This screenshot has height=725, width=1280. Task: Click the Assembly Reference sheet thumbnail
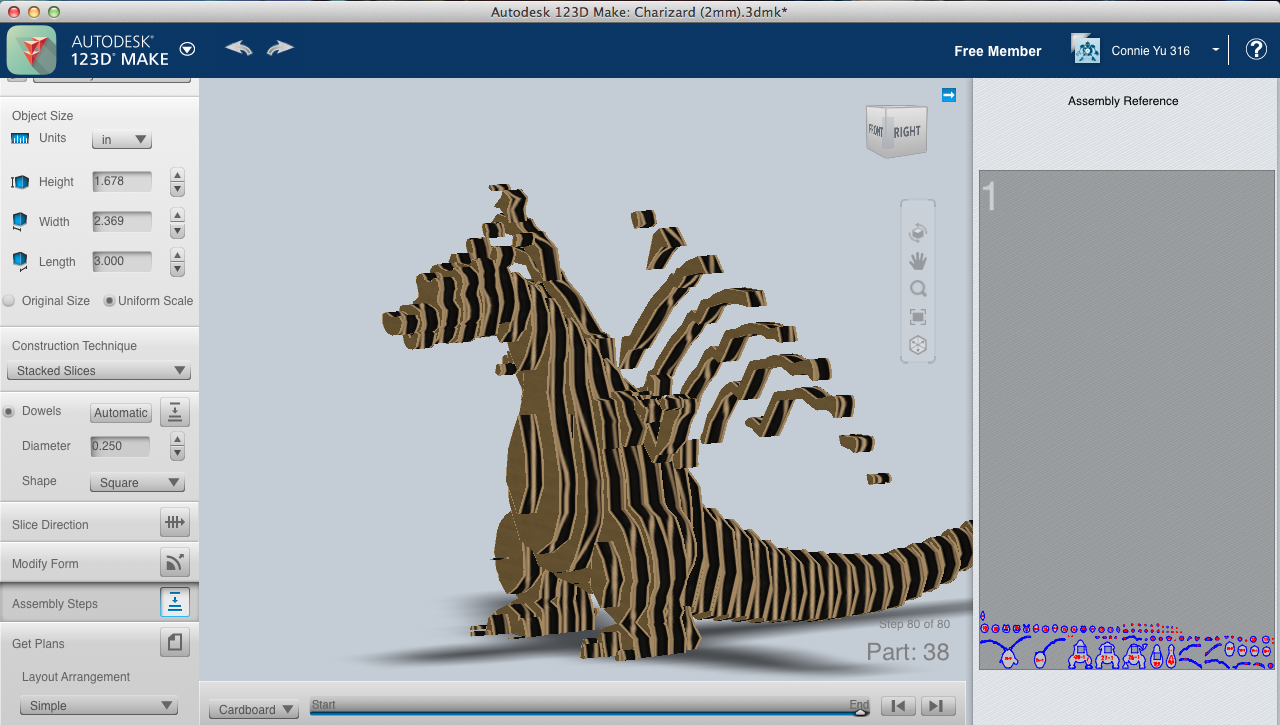click(1126, 419)
